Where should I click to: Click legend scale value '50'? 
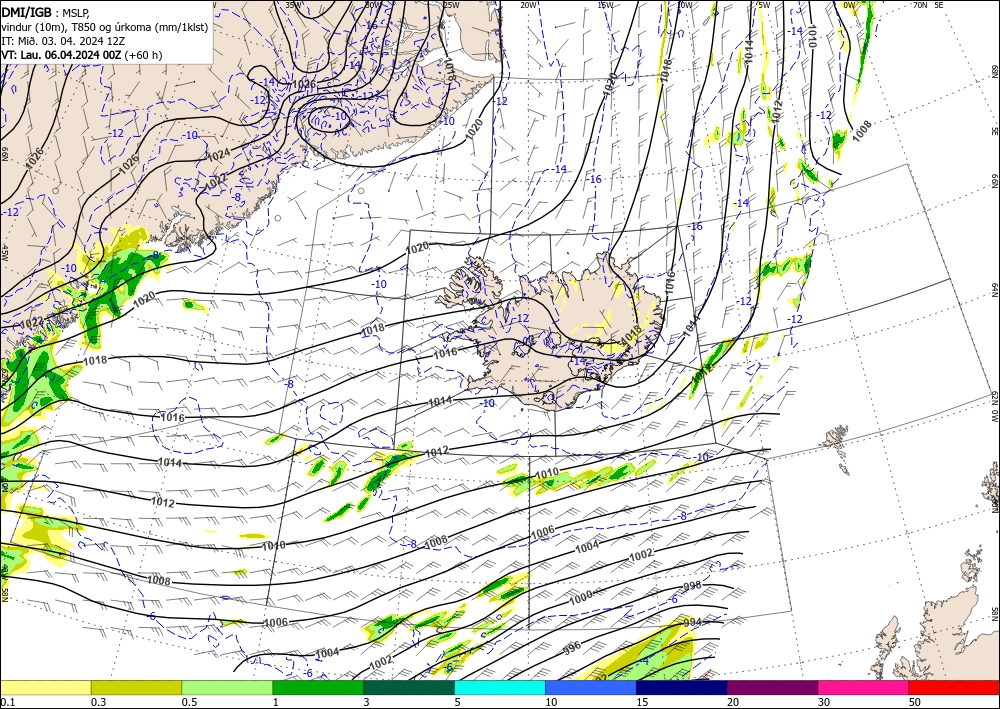tap(915, 702)
